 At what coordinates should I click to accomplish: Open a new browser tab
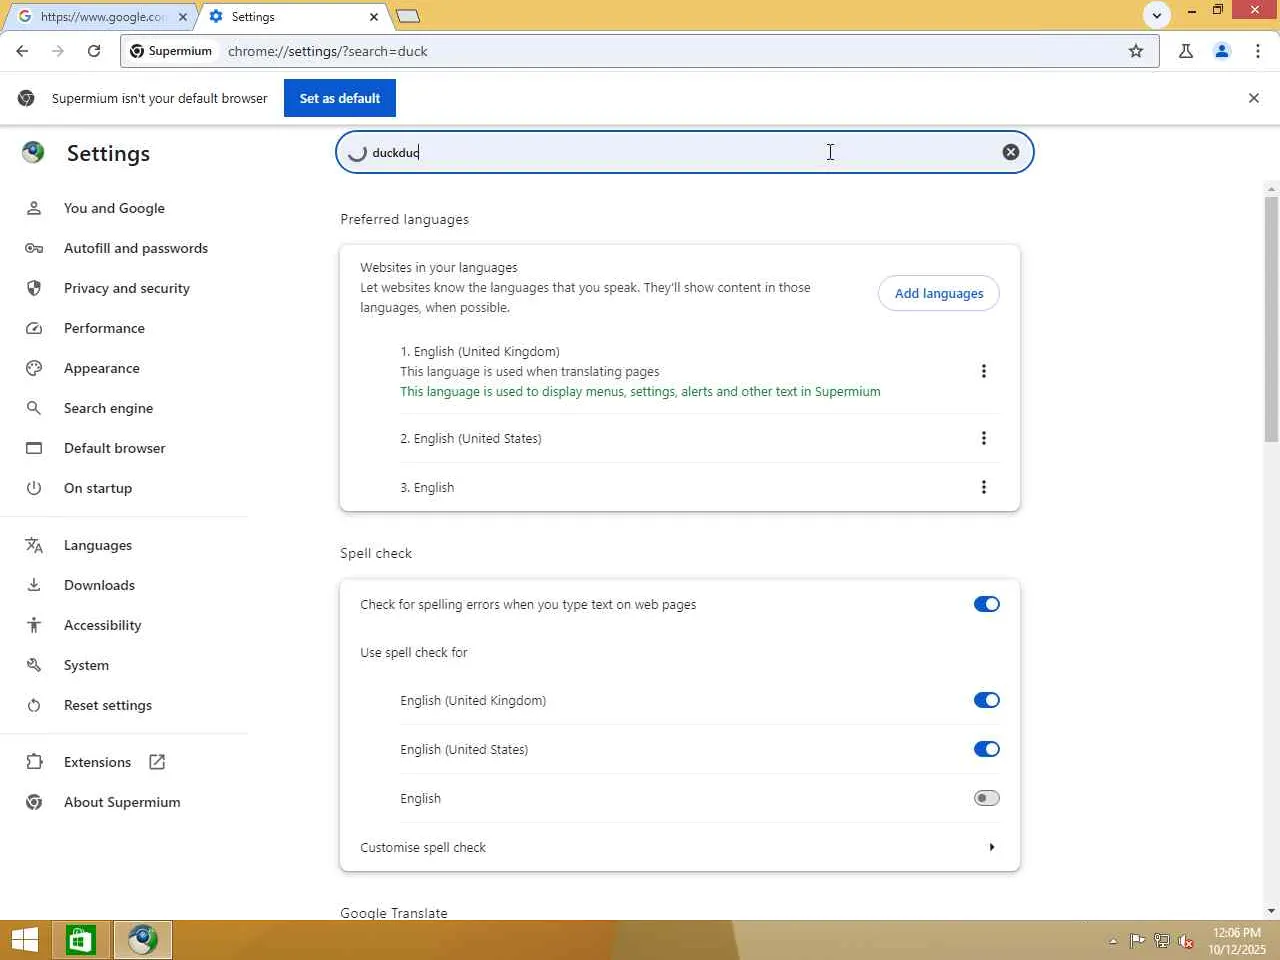click(x=408, y=16)
